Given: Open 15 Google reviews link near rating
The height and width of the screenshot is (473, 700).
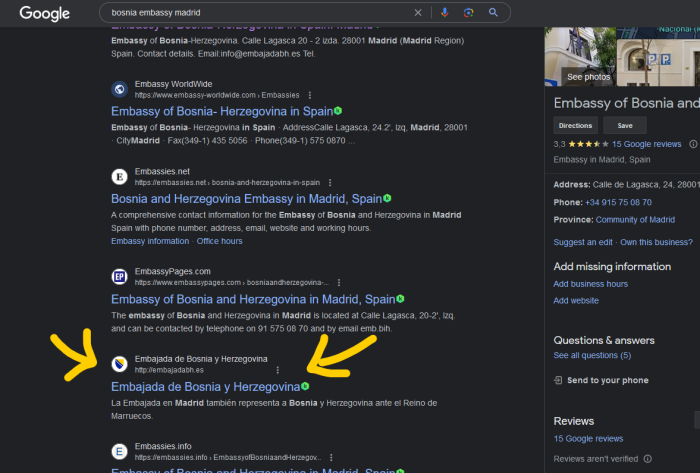Looking at the screenshot, I should tap(646, 144).
